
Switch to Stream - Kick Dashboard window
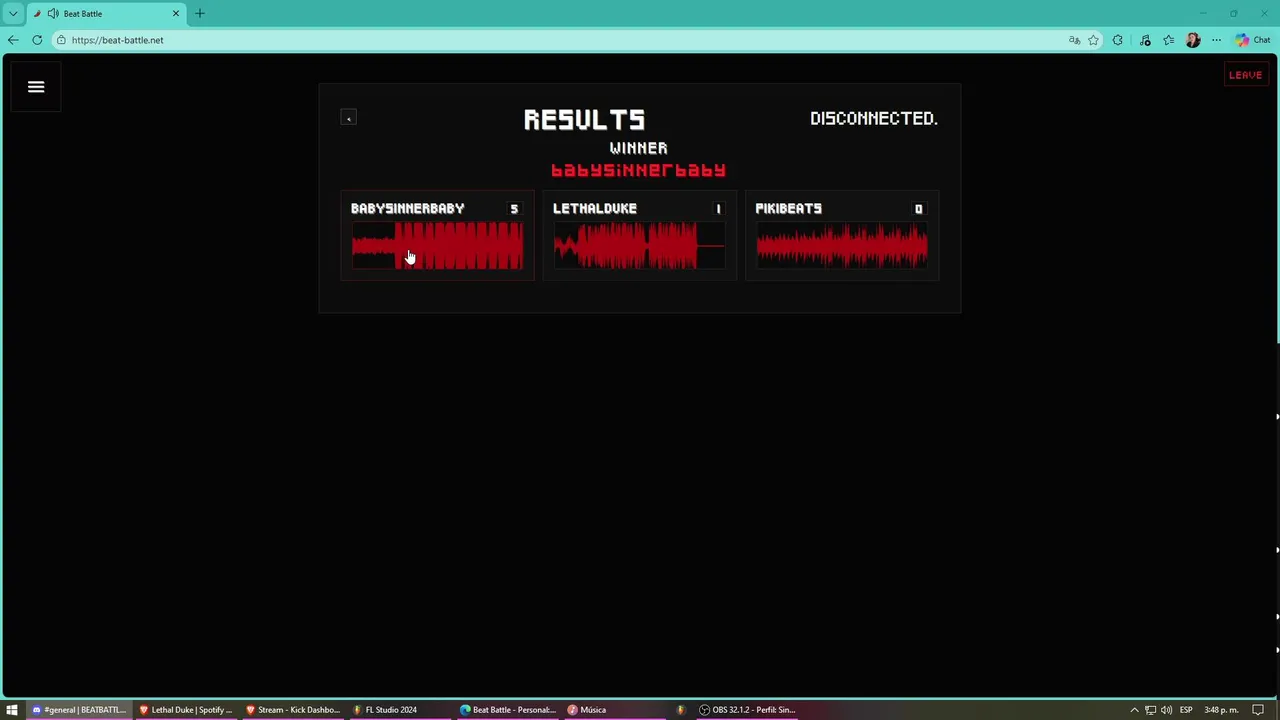pos(293,710)
